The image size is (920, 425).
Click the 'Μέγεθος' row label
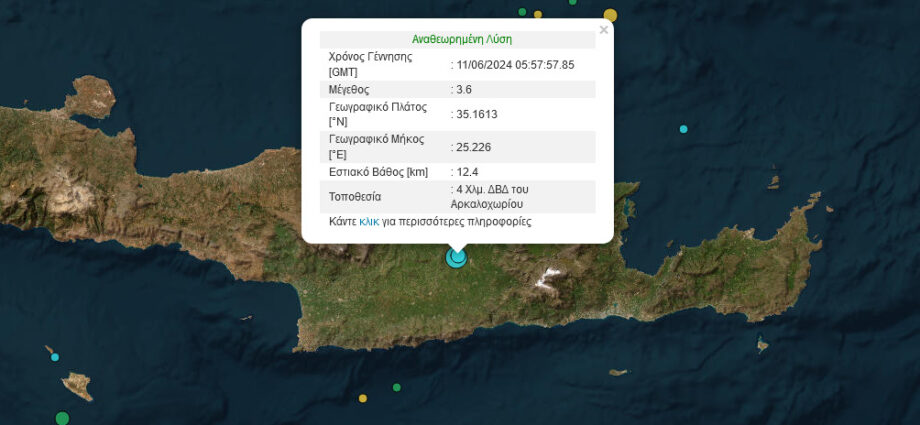click(349, 89)
